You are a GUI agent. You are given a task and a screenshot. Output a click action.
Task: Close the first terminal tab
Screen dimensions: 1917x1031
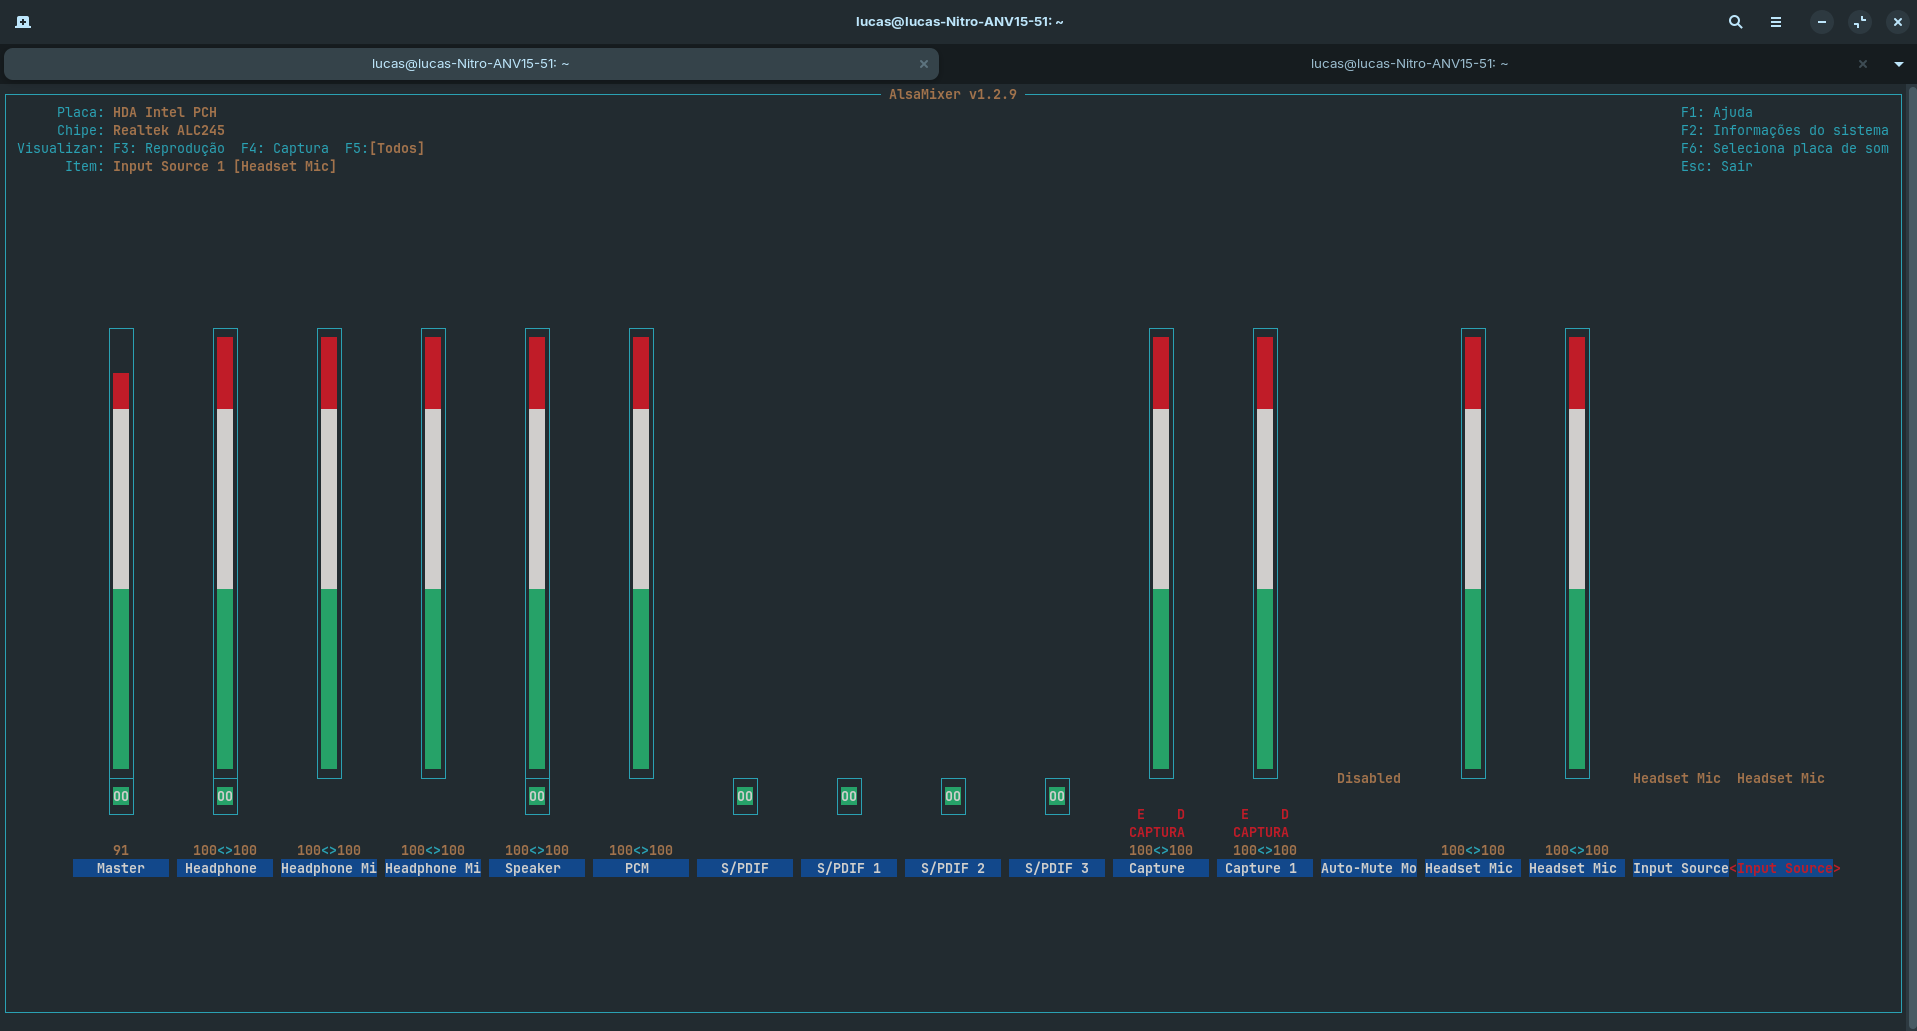point(923,64)
